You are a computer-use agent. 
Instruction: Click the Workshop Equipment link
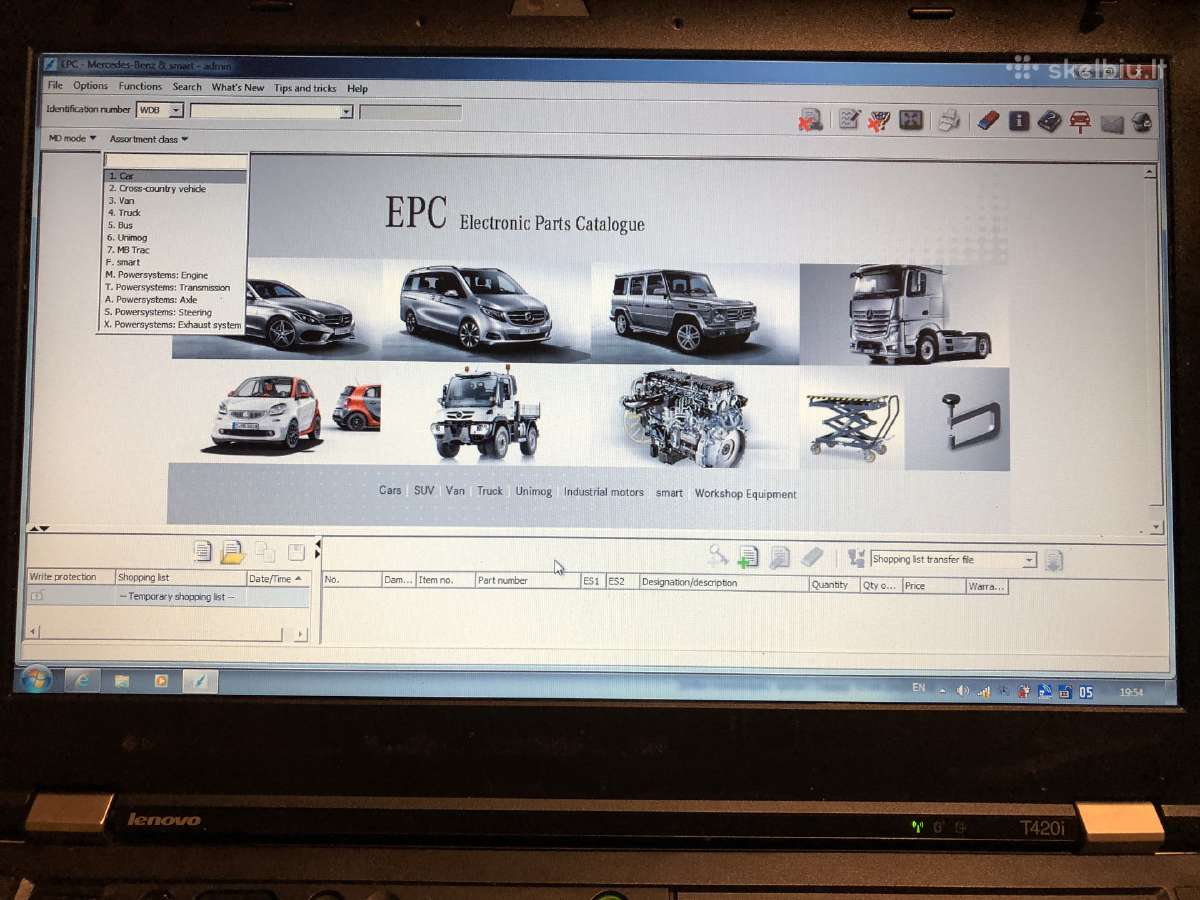[745, 494]
